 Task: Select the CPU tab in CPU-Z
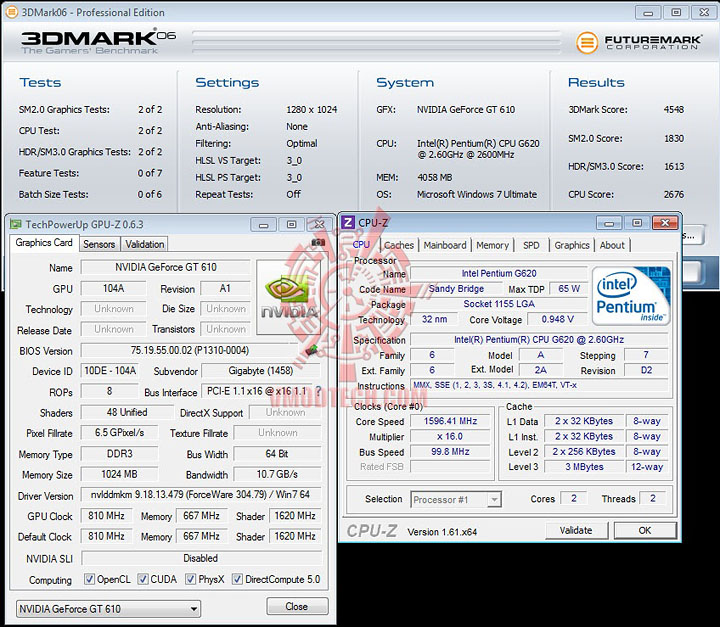[361, 245]
